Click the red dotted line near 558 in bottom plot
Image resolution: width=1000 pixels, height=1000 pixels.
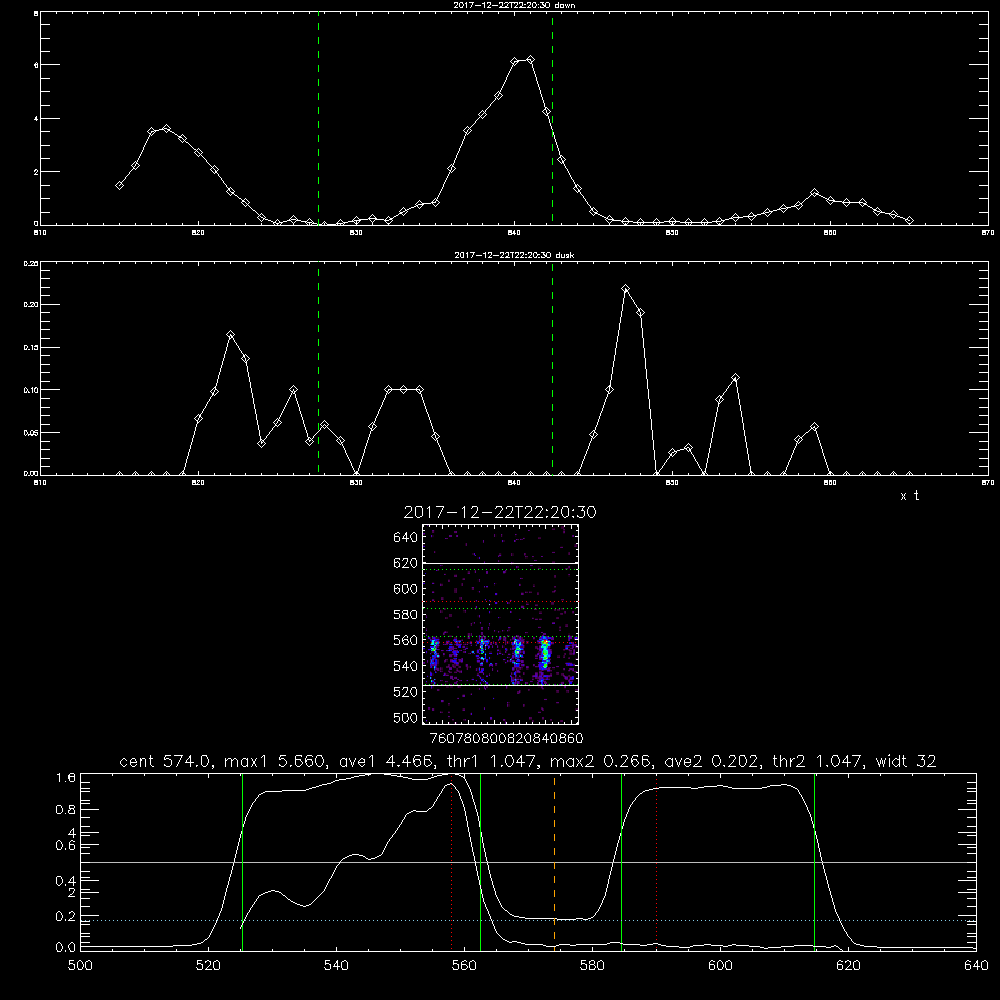(x=452, y=861)
